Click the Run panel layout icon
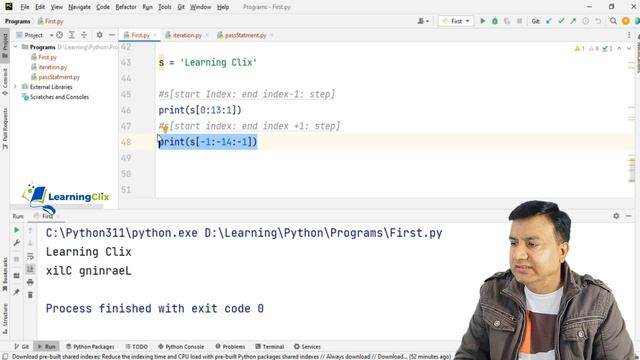The width and height of the screenshot is (640, 360). pos(16,276)
